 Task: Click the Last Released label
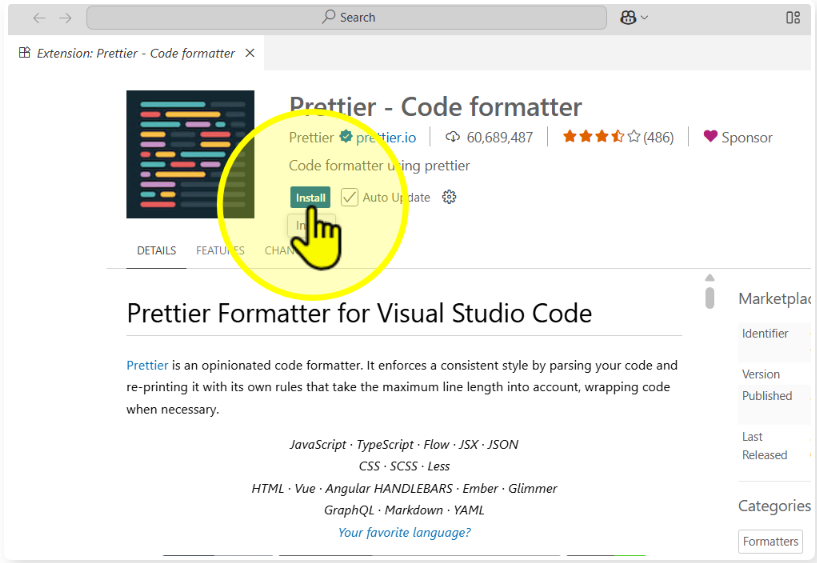pos(764,446)
